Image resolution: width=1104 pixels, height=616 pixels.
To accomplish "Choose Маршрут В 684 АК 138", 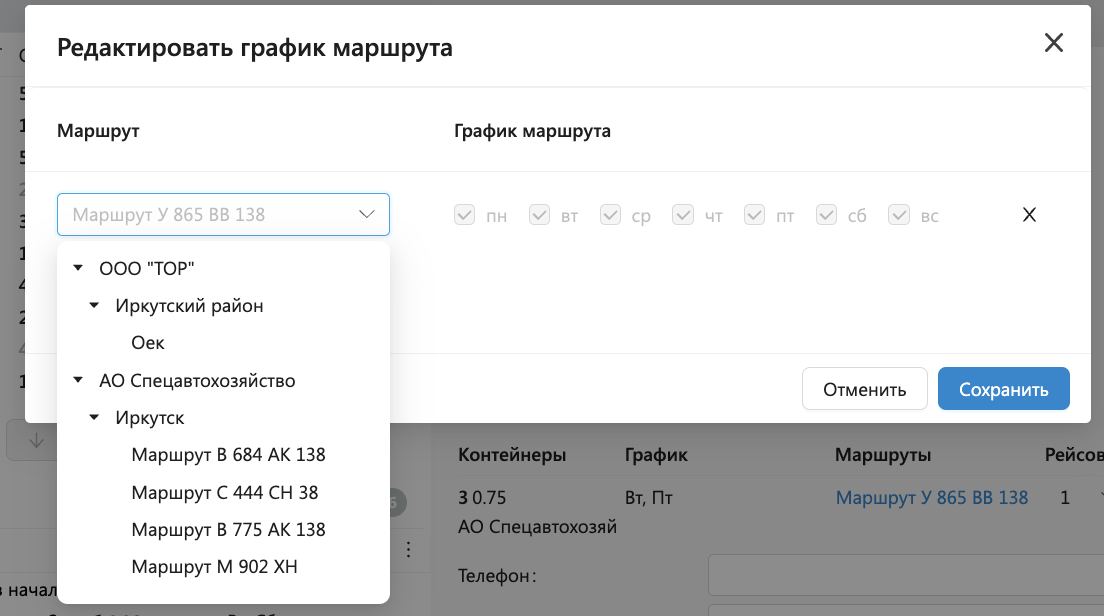I will (228, 455).
